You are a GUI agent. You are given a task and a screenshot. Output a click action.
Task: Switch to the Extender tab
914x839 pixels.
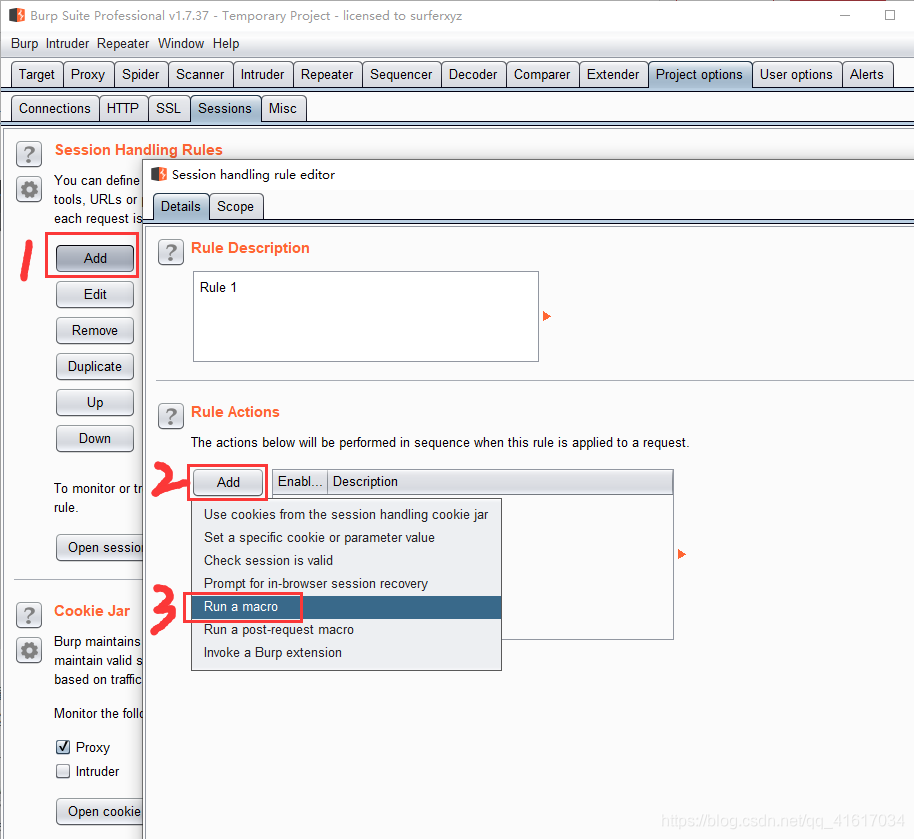point(613,75)
